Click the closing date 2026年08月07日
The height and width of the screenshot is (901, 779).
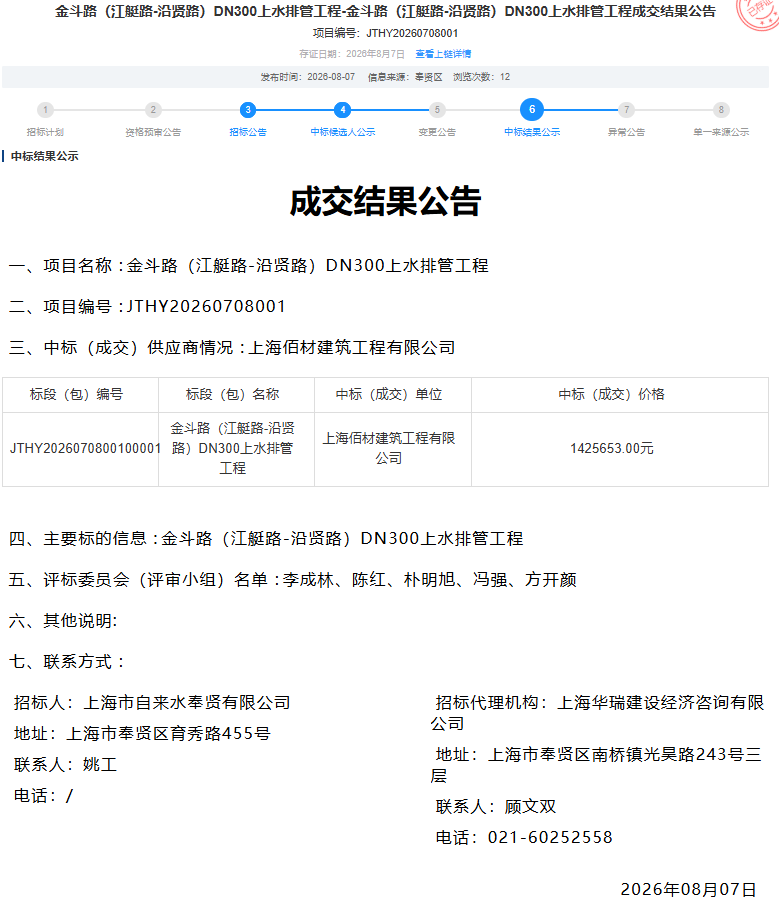pos(688,890)
